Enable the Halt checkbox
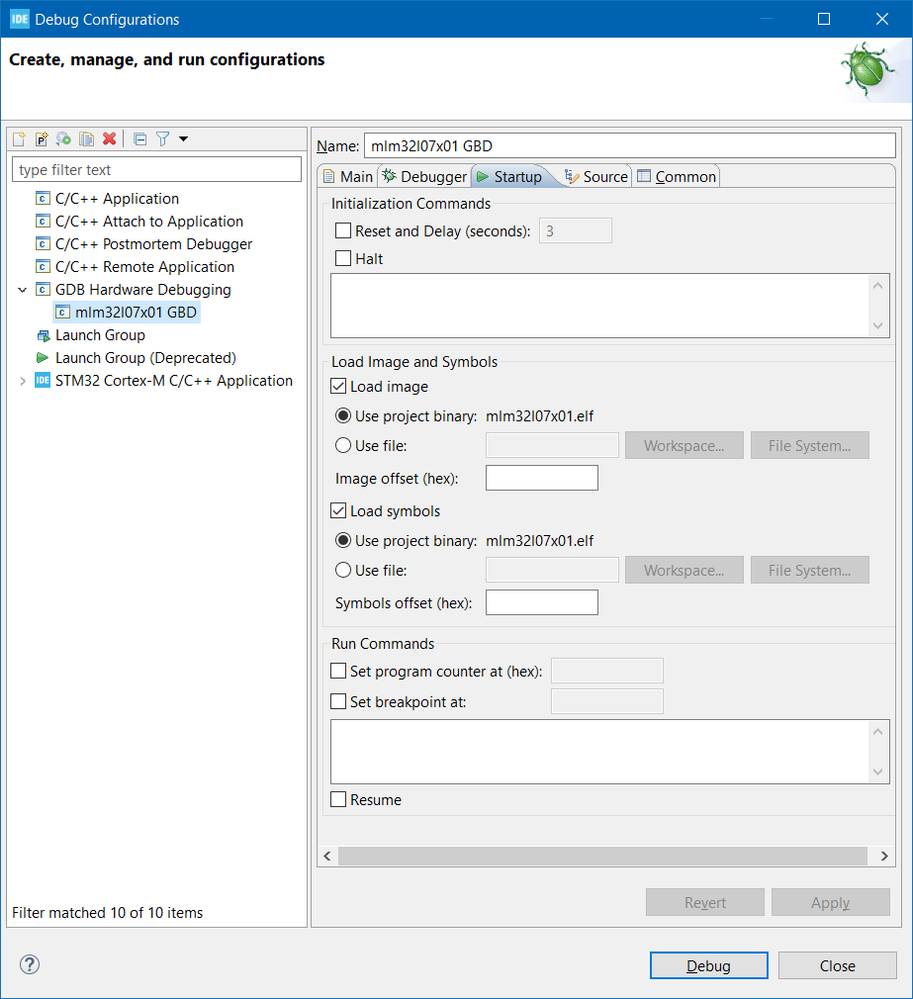Screen dimensions: 913x999 tap(343, 258)
